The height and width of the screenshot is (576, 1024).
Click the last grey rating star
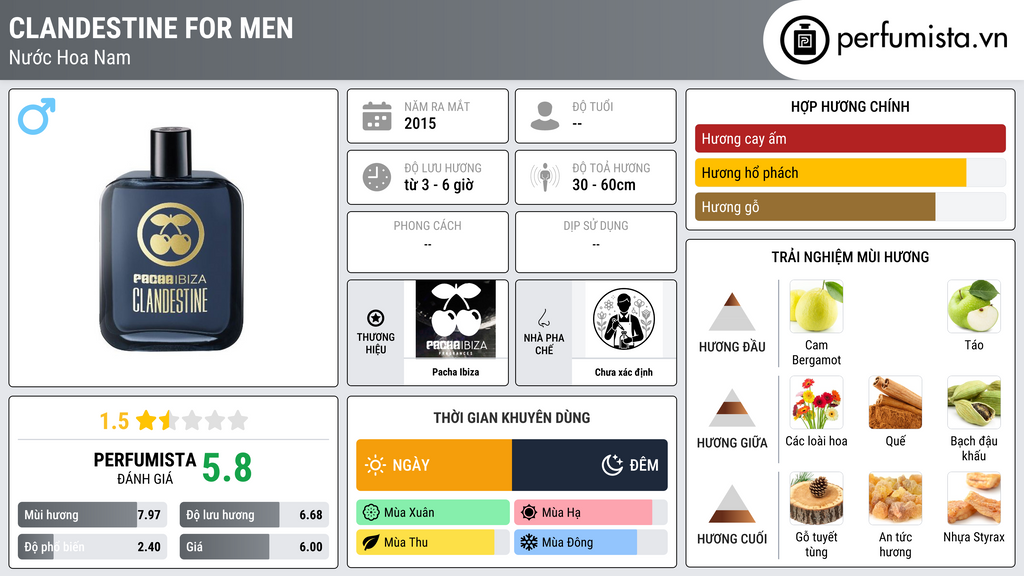click(238, 420)
